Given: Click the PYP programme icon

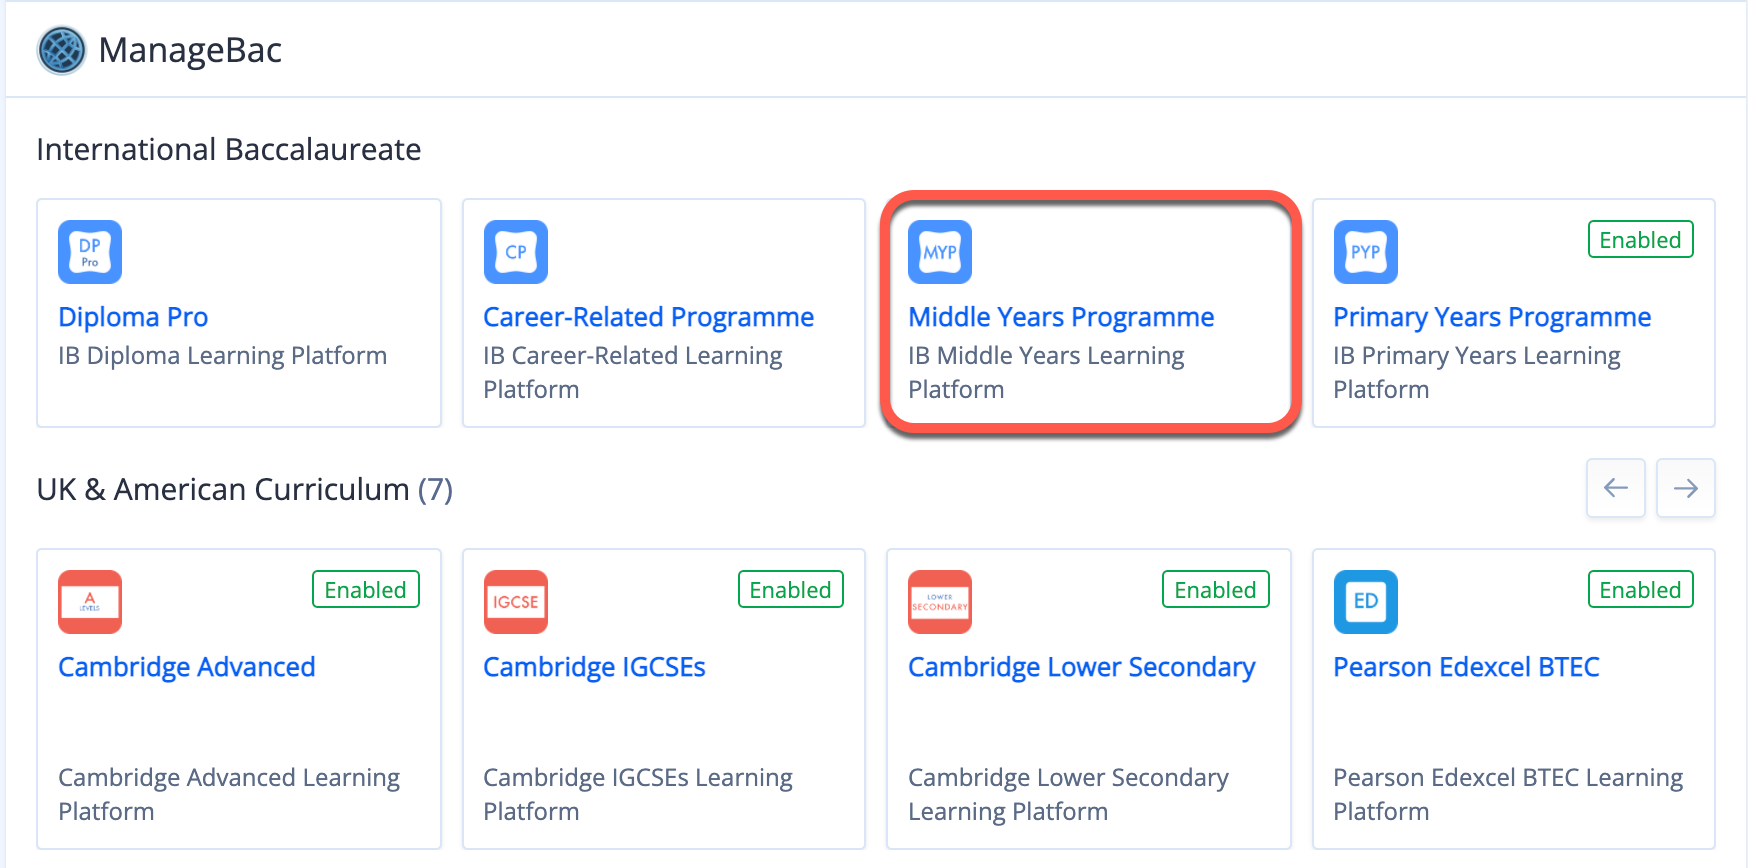Looking at the screenshot, I should pyautogui.click(x=1366, y=252).
